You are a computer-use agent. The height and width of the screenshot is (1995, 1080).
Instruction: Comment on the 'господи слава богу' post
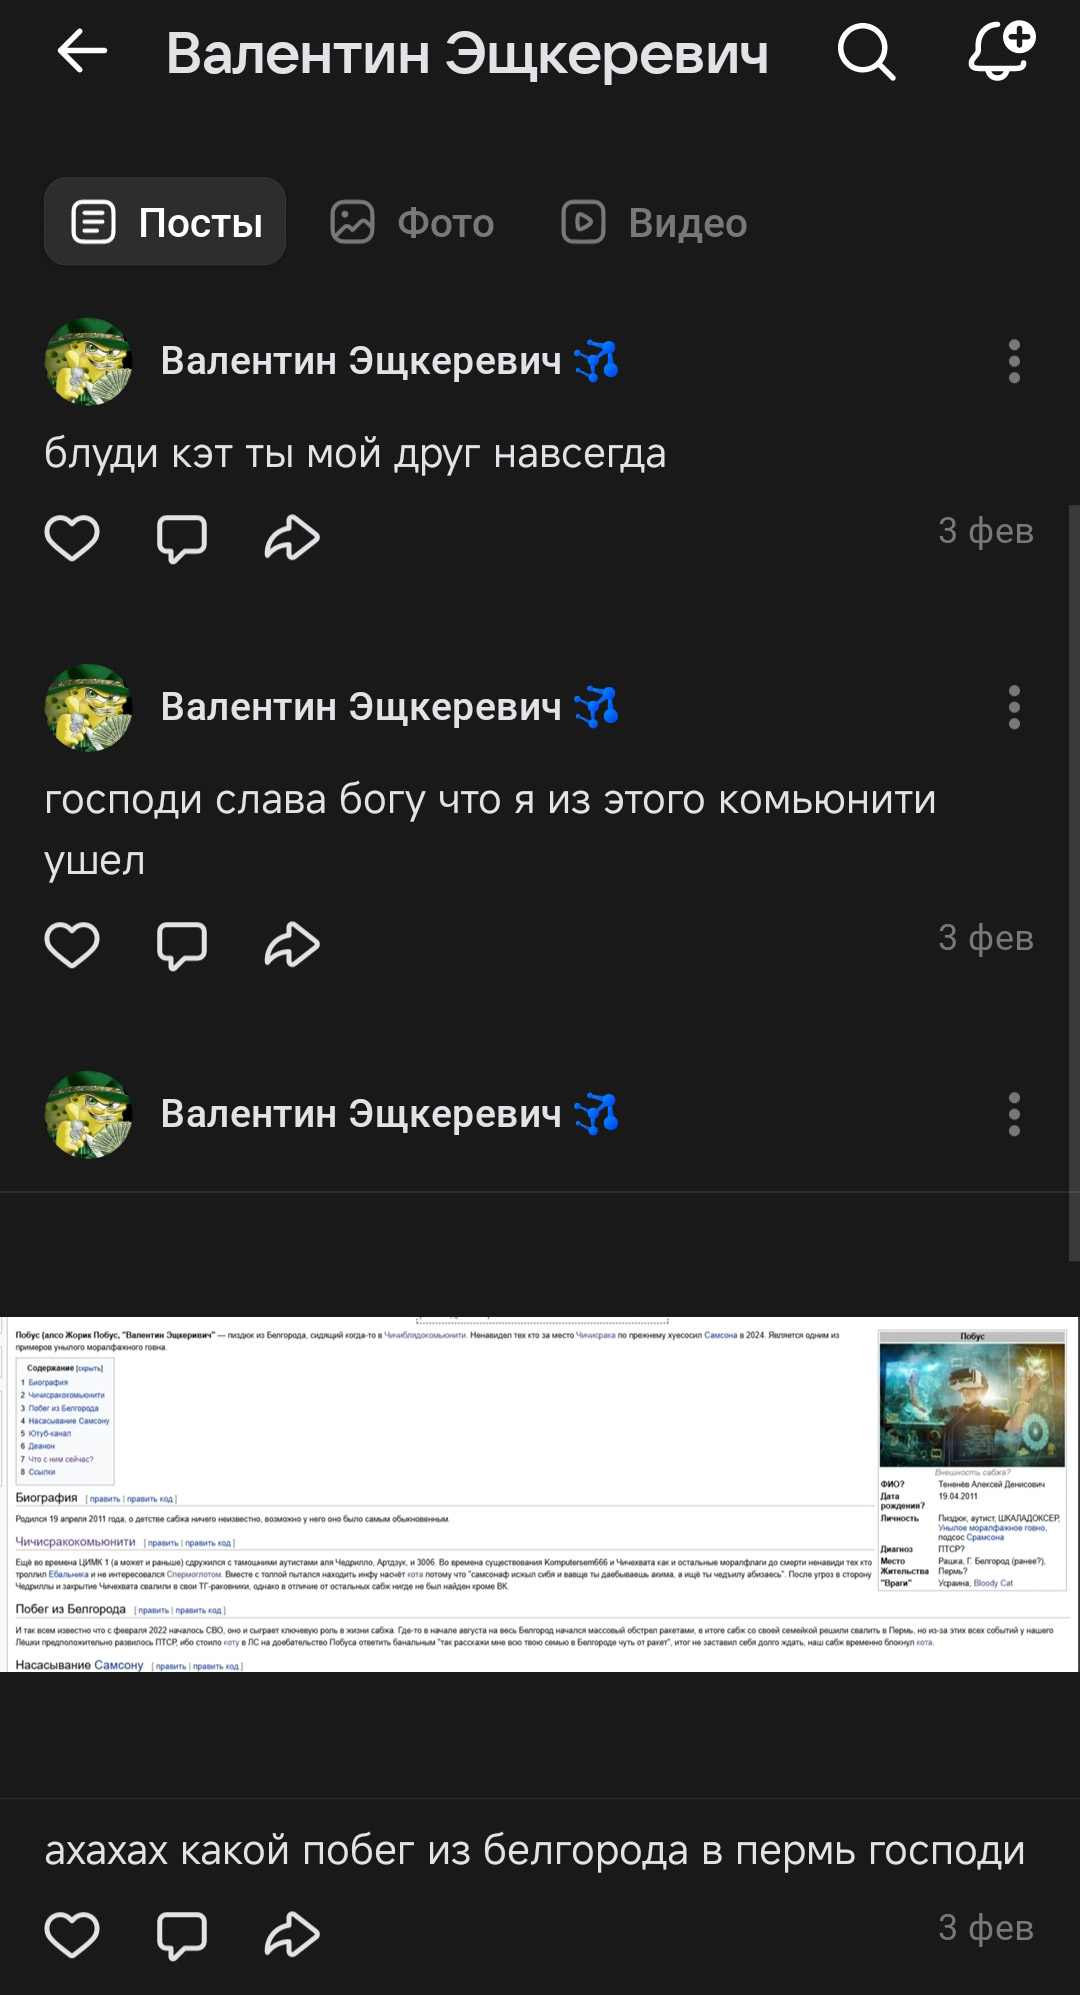[182, 946]
